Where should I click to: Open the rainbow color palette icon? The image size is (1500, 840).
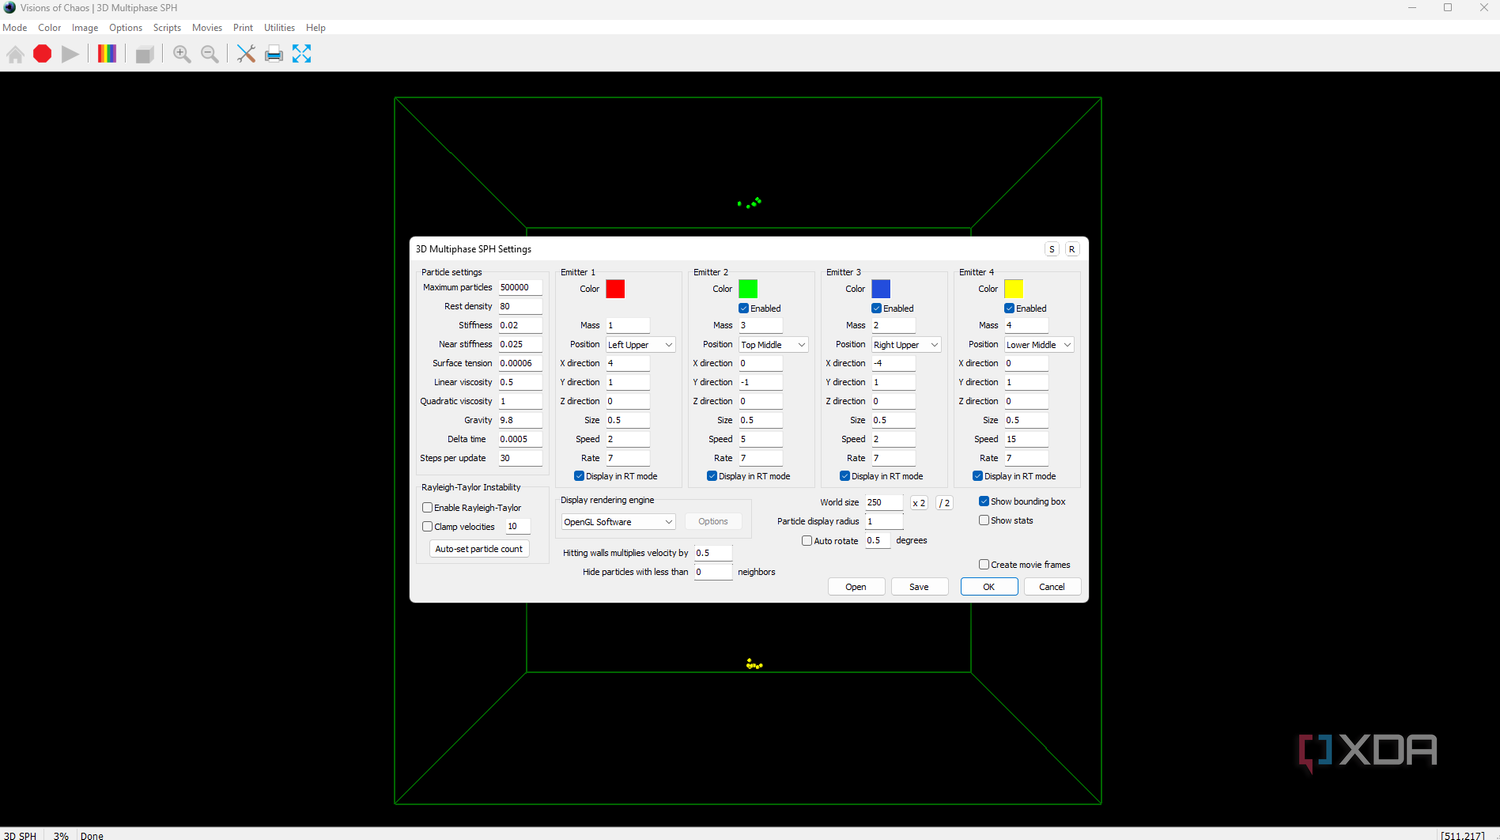(107, 54)
